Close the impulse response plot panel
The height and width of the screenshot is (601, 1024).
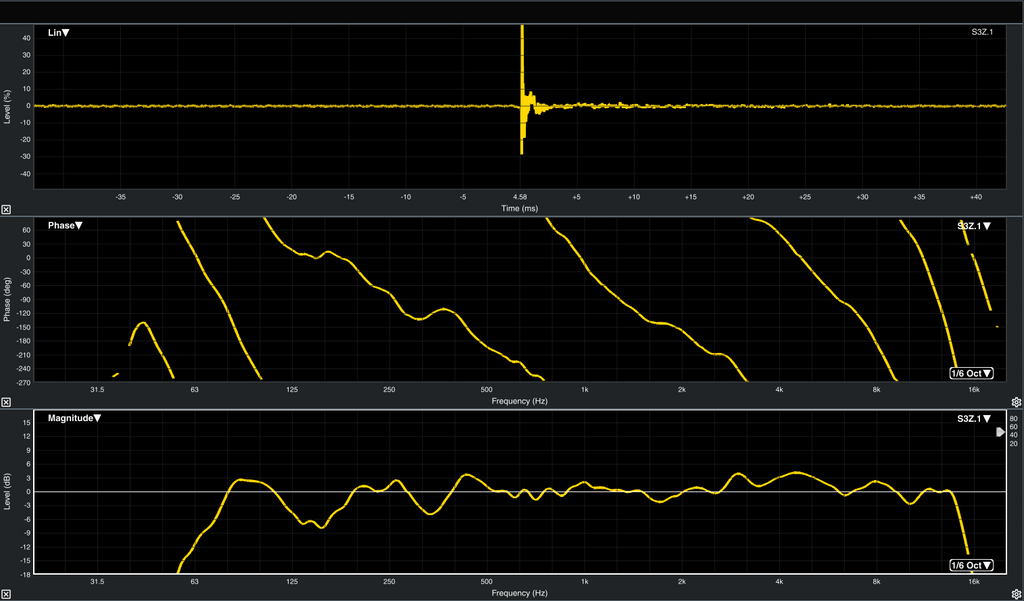pos(7,209)
